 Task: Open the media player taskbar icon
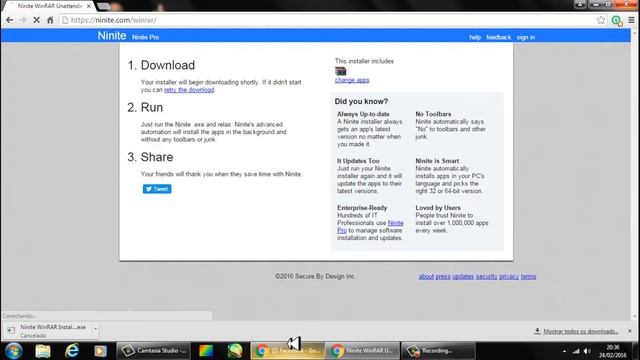coord(100,351)
